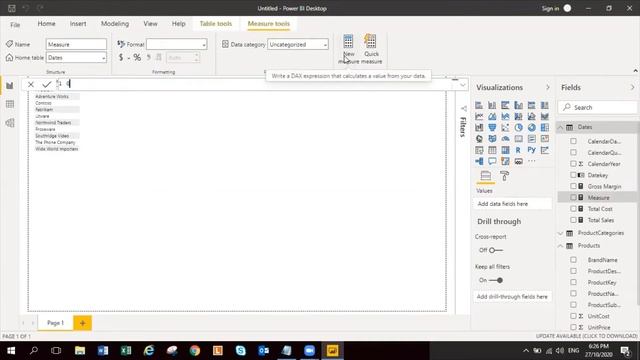This screenshot has width=640, height=360.
Task: Select the area chart visual
Action: point(492,116)
